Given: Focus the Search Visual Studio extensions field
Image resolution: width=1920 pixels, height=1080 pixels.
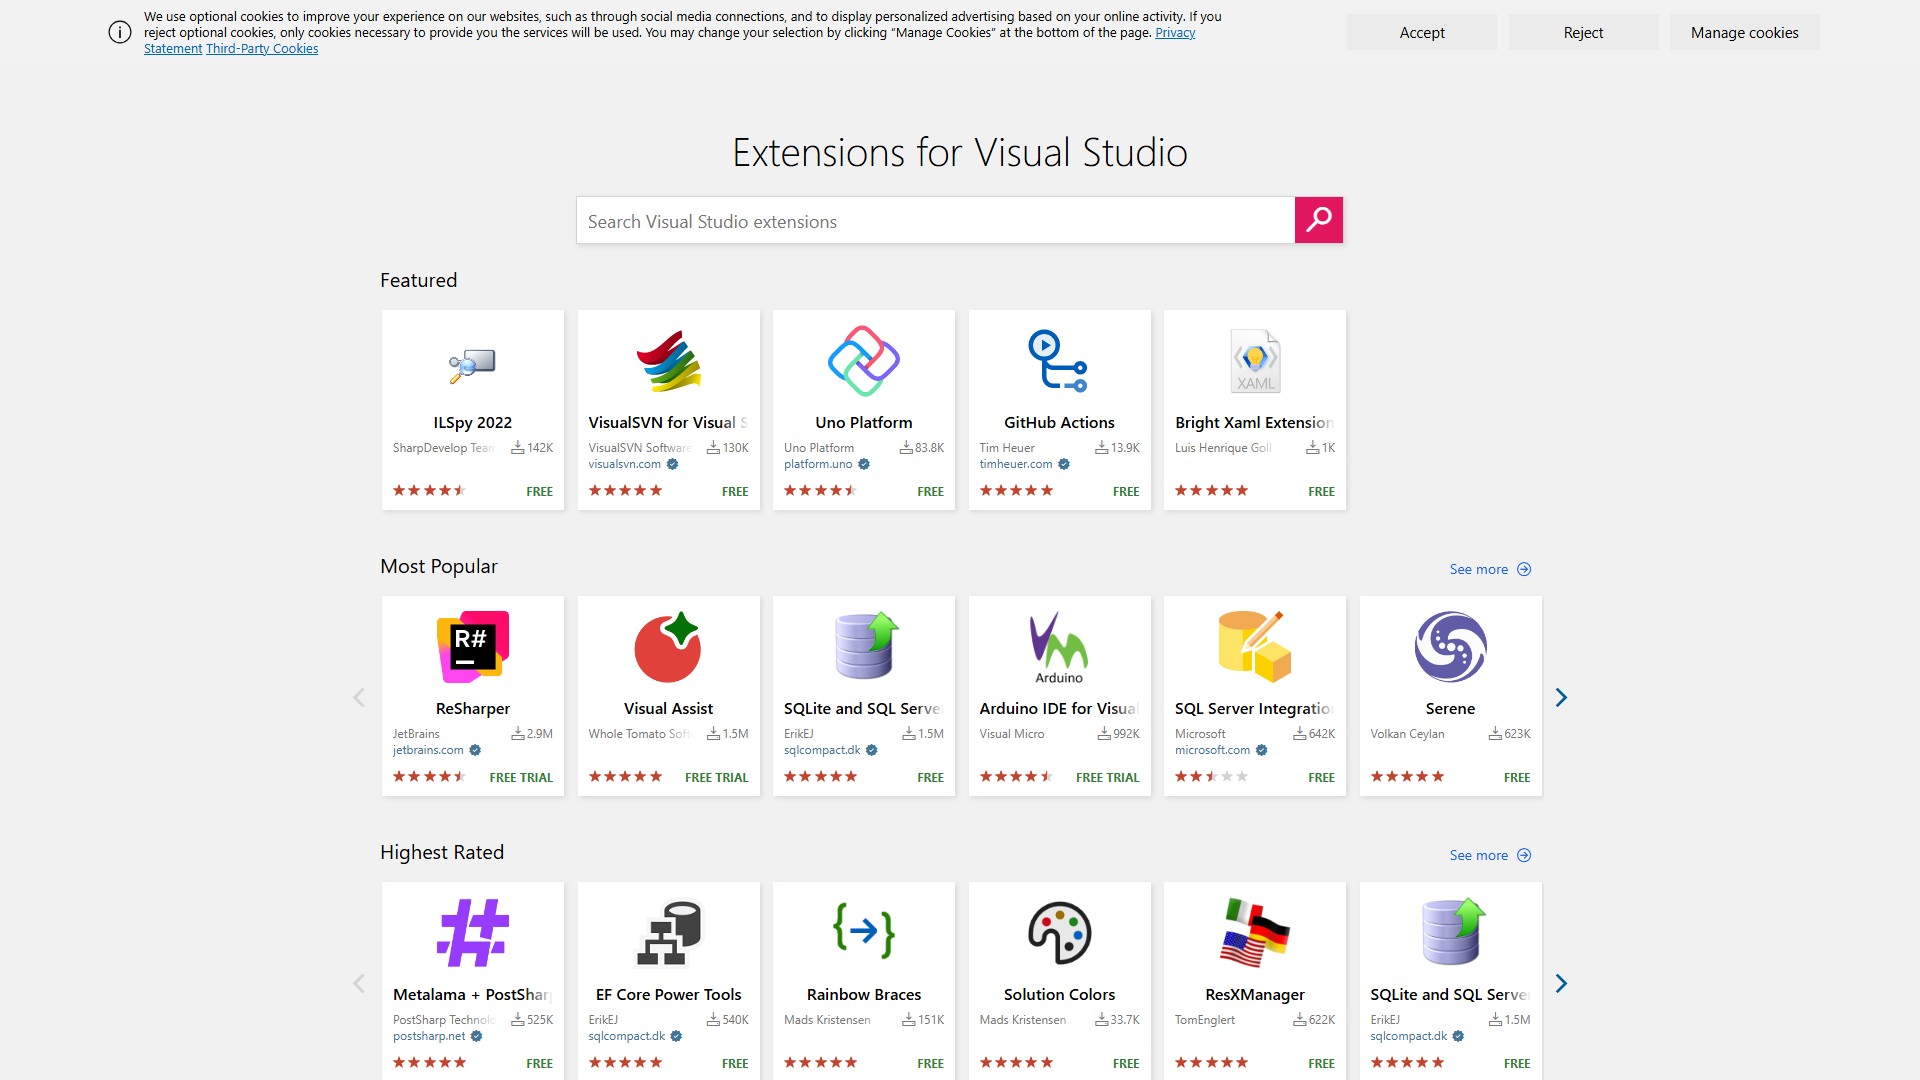Looking at the screenshot, I should [x=935, y=221].
